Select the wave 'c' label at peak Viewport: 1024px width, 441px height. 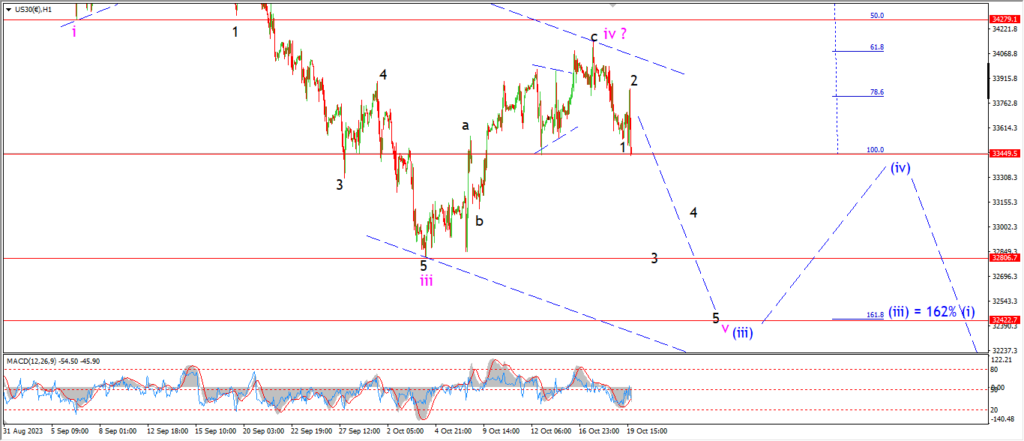pos(594,37)
